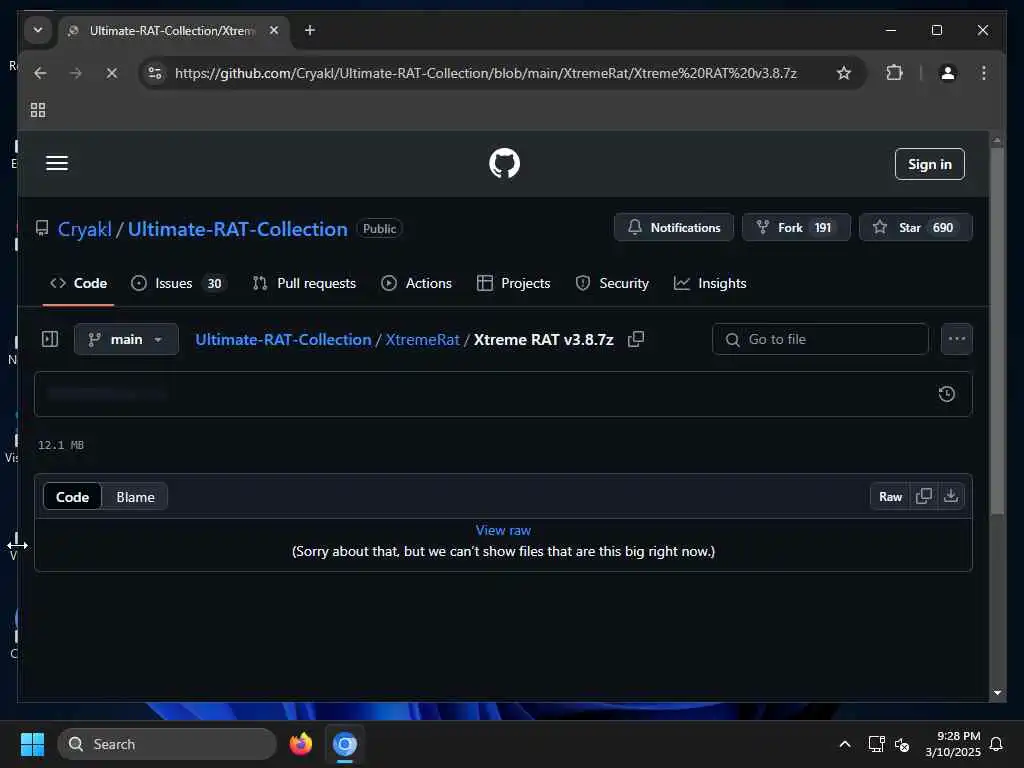
Task: Open the Cryakl owner profile link
Action: tap(85, 229)
